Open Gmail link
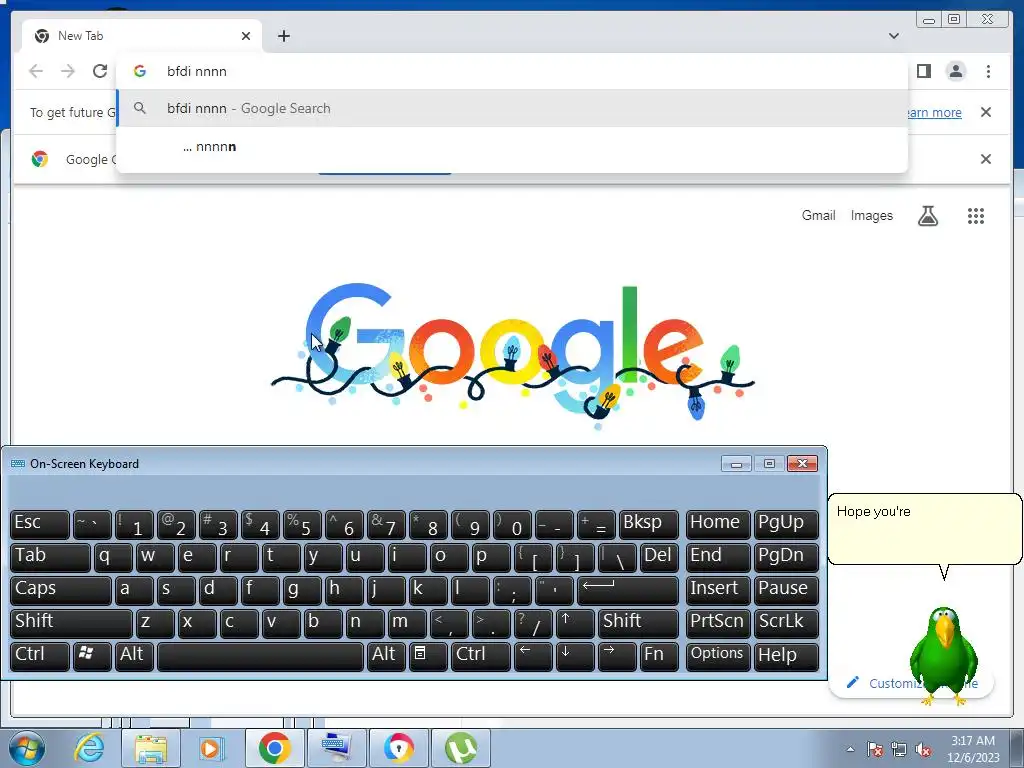The height and width of the screenshot is (768, 1024). pyautogui.click(x=818, y=216)
